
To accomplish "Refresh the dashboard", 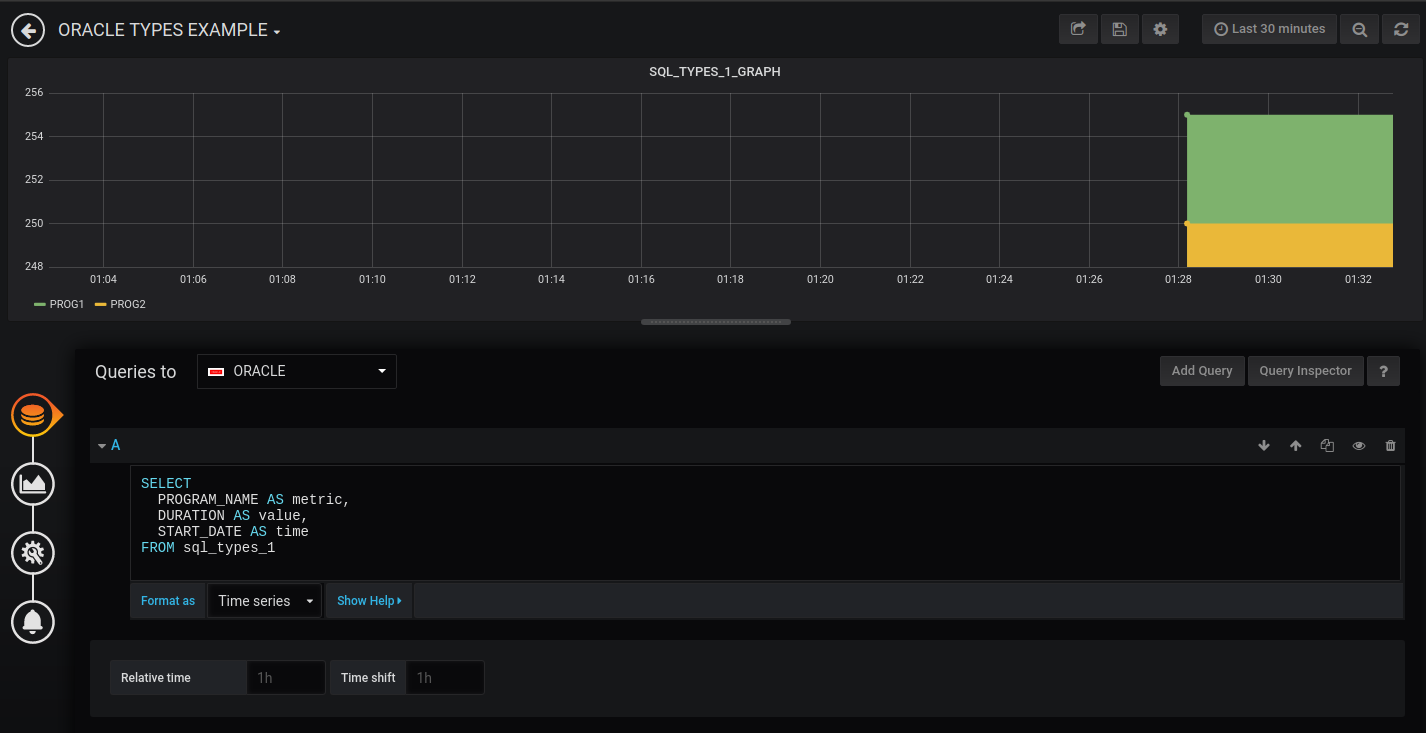I will (x=1401, y=29).
